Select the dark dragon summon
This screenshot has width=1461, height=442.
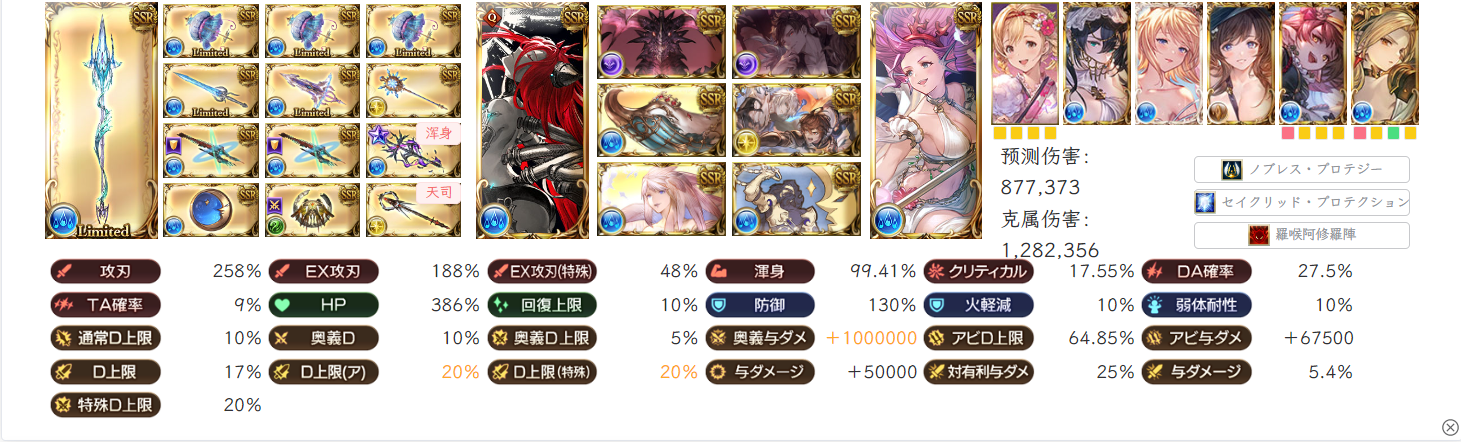[661, 42]
